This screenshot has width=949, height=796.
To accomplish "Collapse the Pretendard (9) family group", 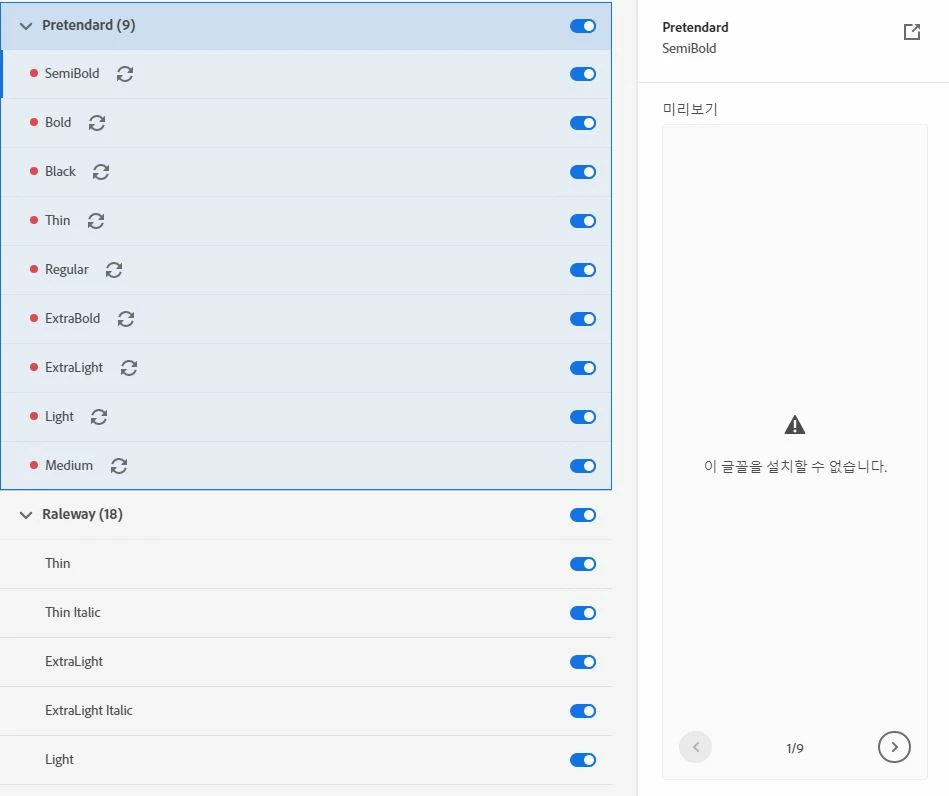I will (25, 26).
